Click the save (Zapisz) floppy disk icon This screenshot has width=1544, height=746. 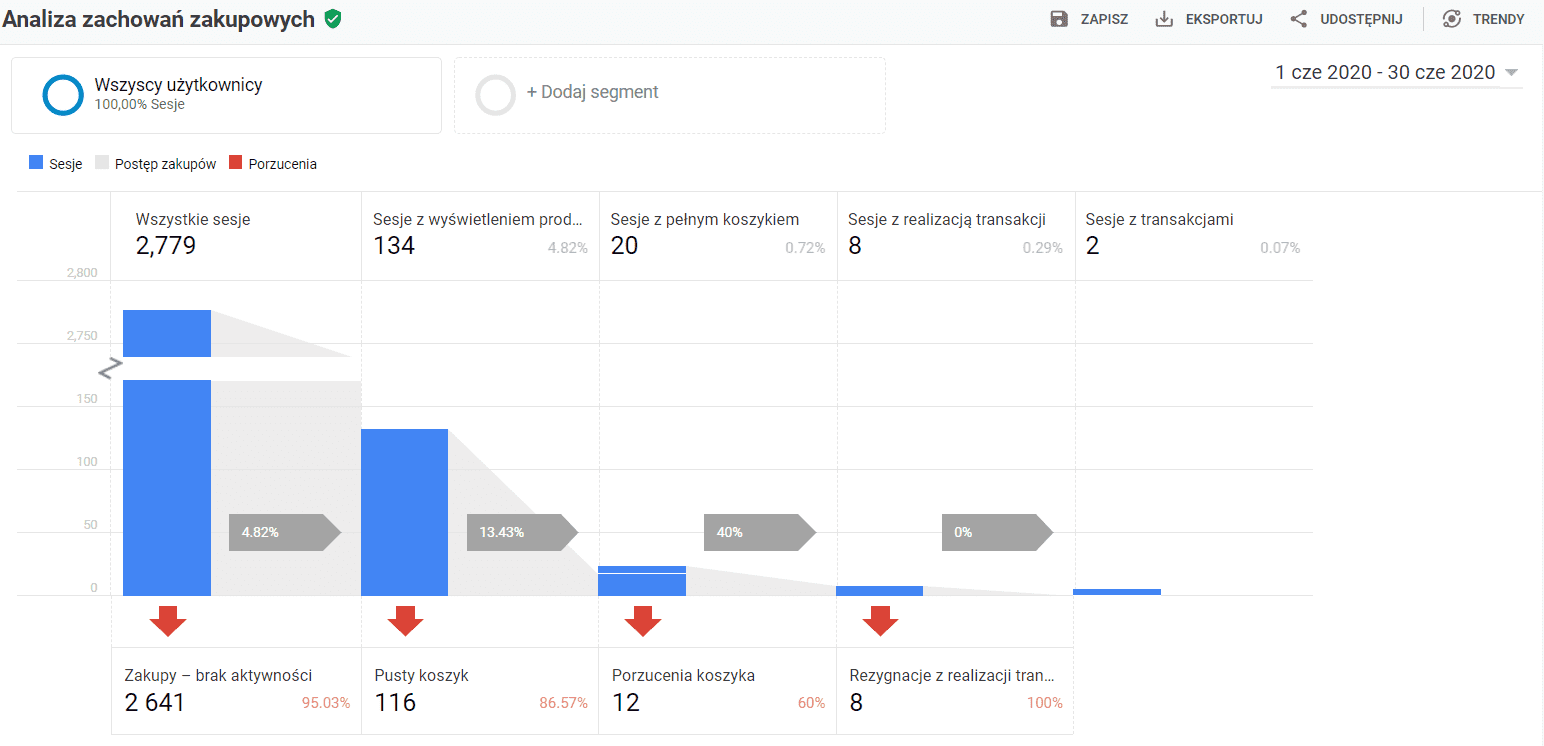tap(1059, 19)
